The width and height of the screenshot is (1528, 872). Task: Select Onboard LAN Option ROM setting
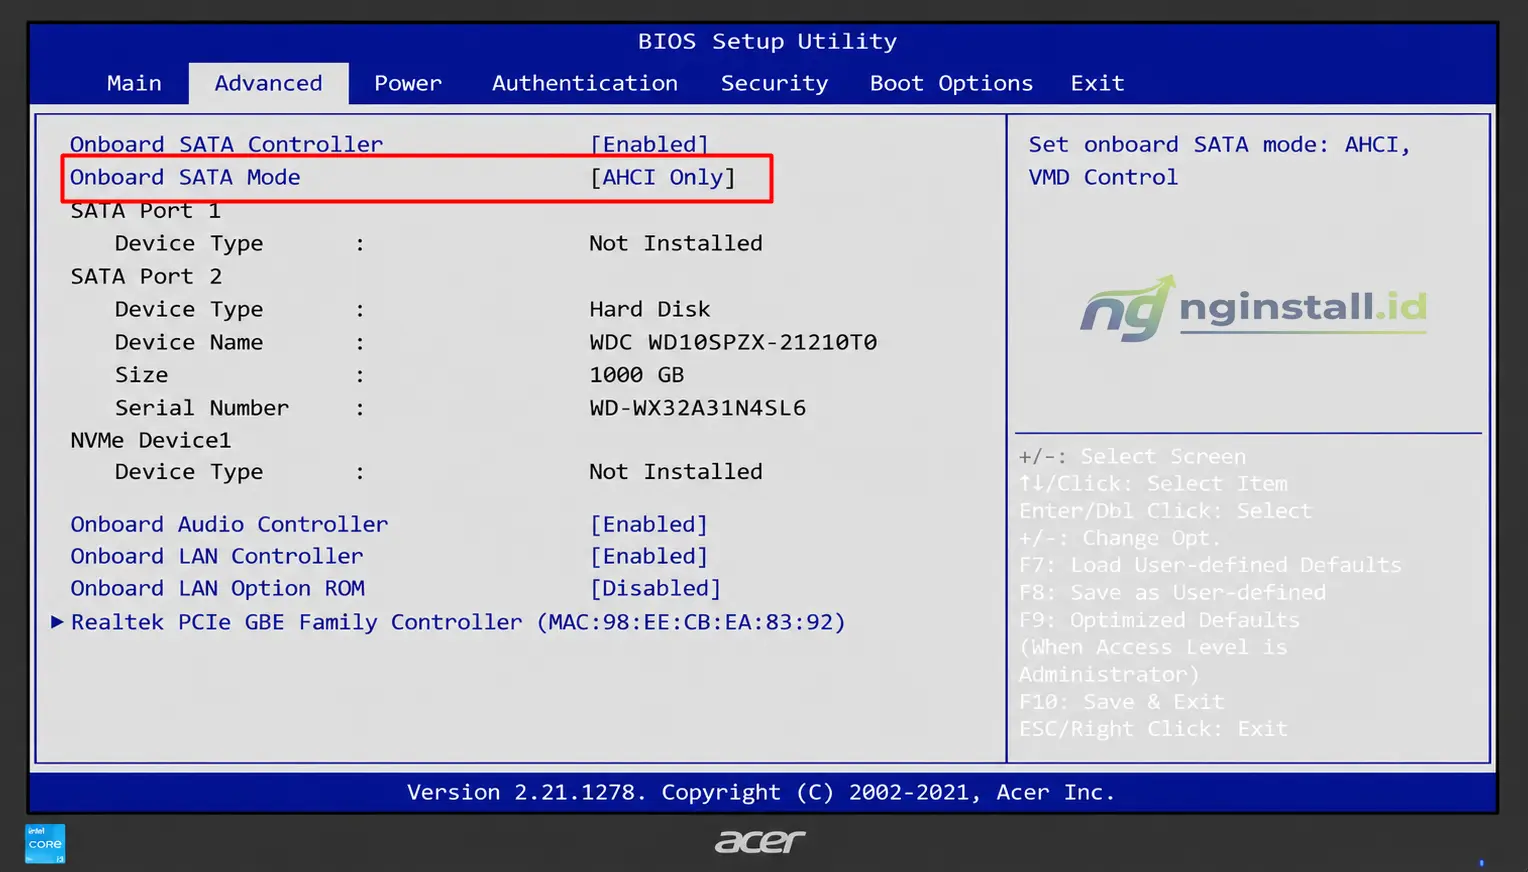pos(218,588)
